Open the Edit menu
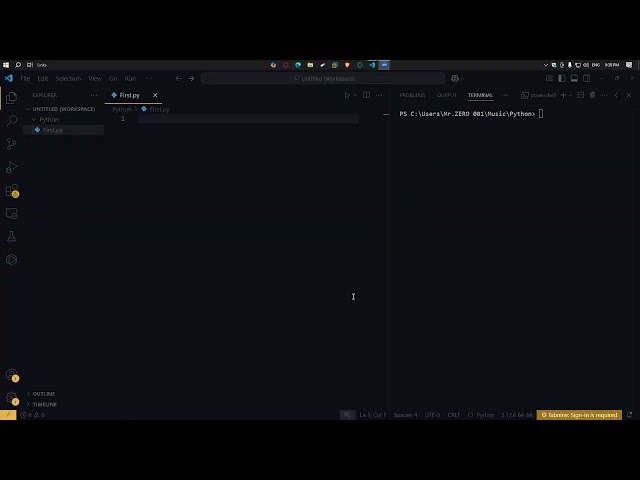This screenshot has width=640, height=480. 42,78
